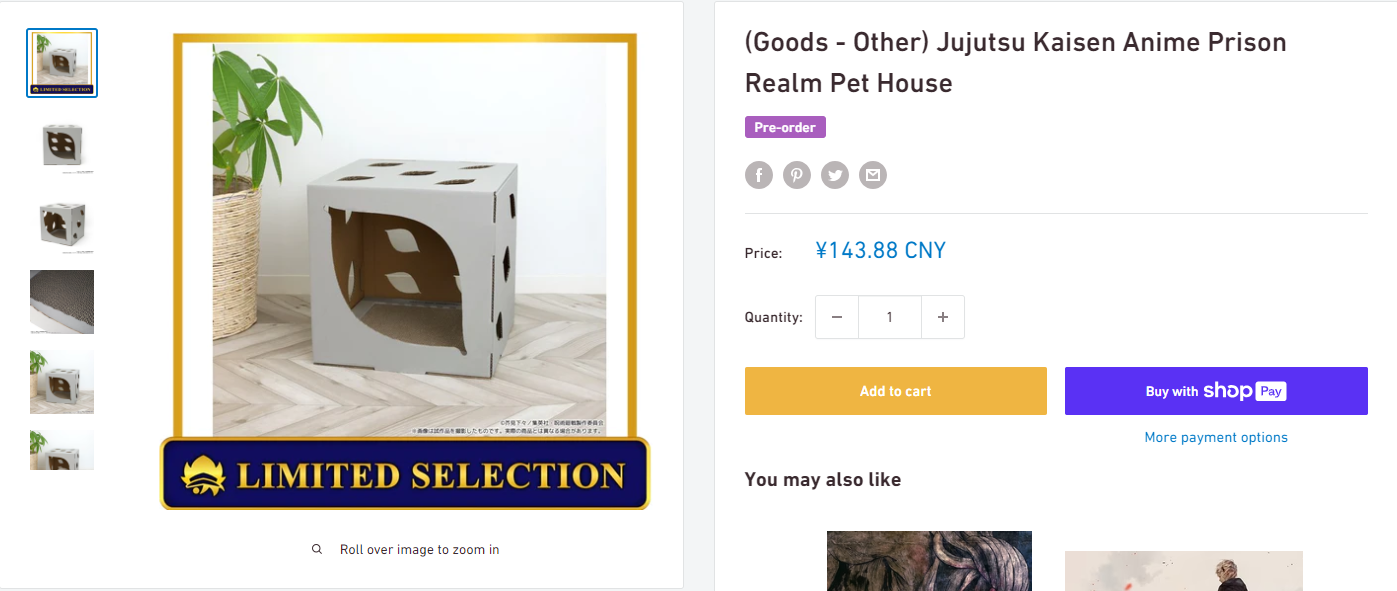Tweet product using Twitter icon
Viewport: 1397px width, 591px height.
(x=835, y=175)
